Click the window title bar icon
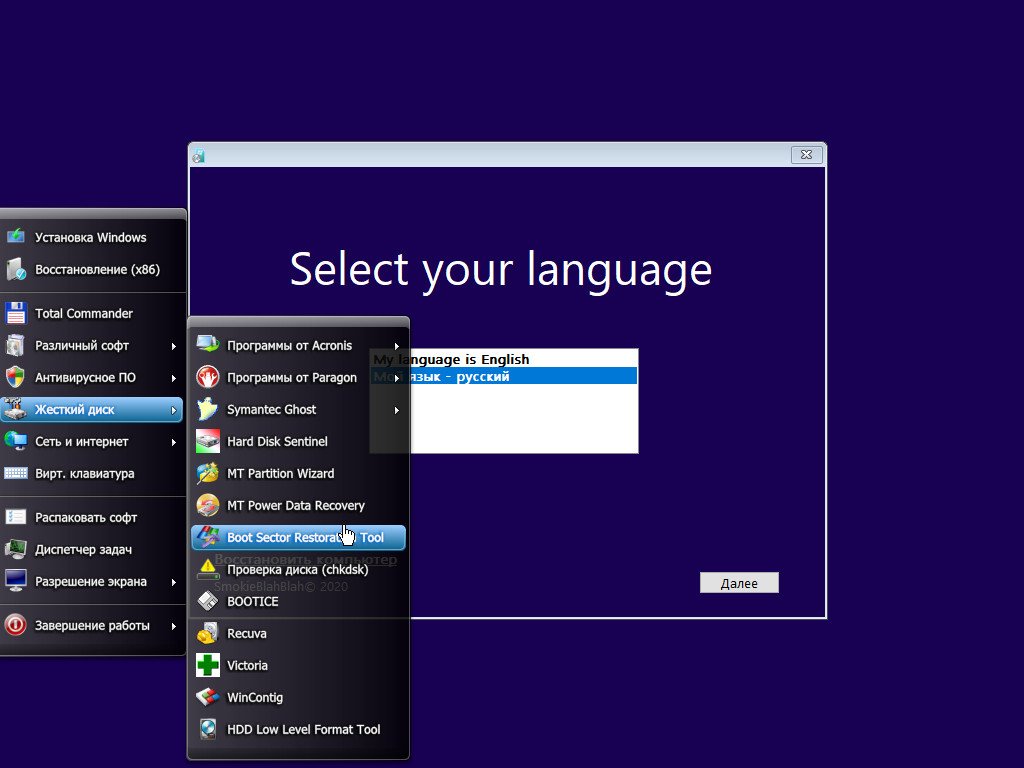 pyautogui.click(x=199, y=155)
